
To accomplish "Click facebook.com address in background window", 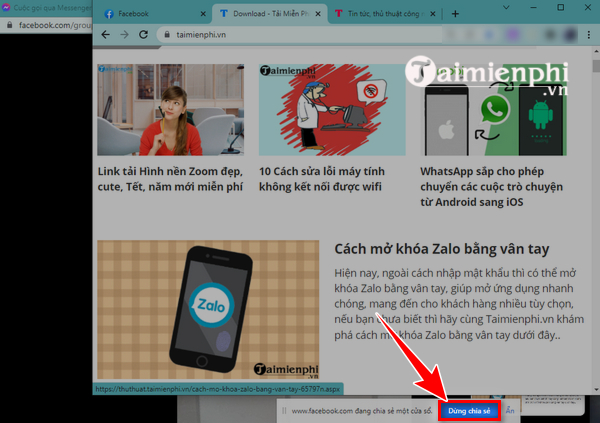I will coord(55,25).
